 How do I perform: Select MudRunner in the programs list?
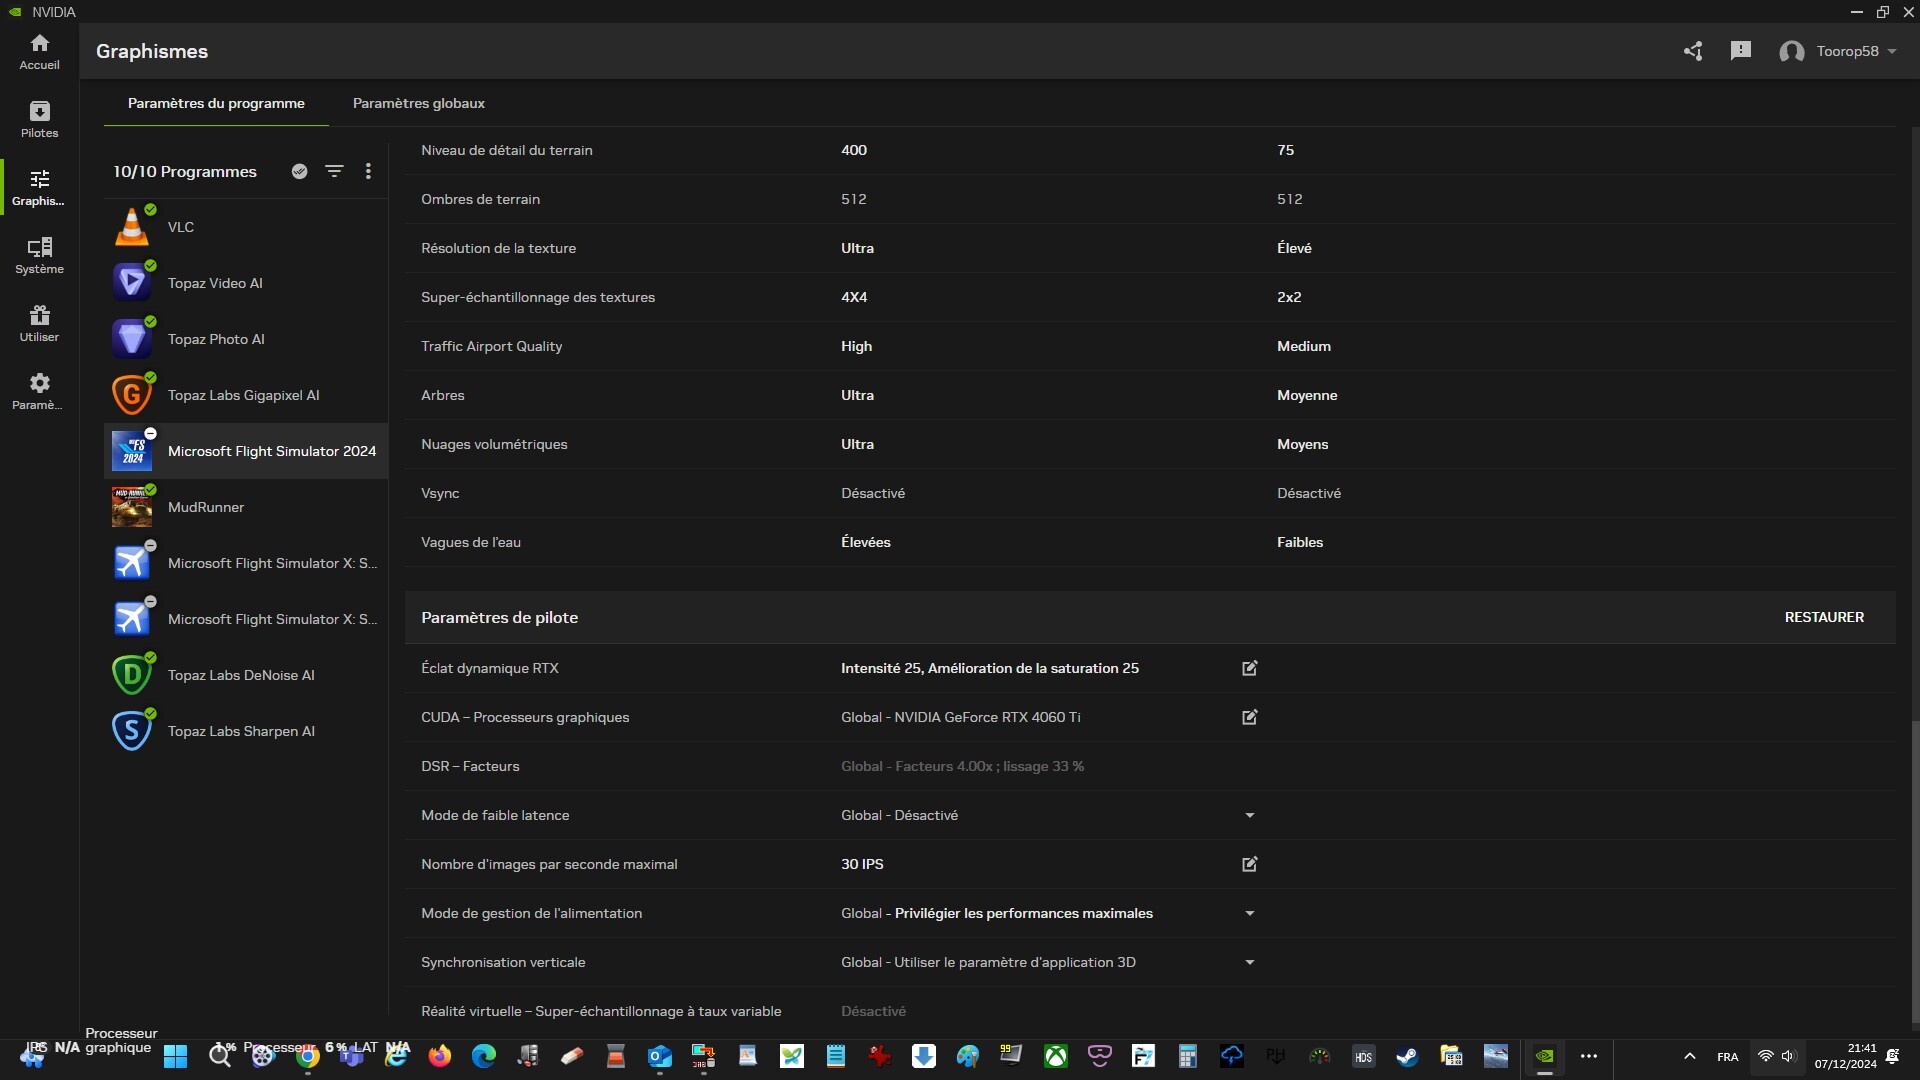click(206, 507)
